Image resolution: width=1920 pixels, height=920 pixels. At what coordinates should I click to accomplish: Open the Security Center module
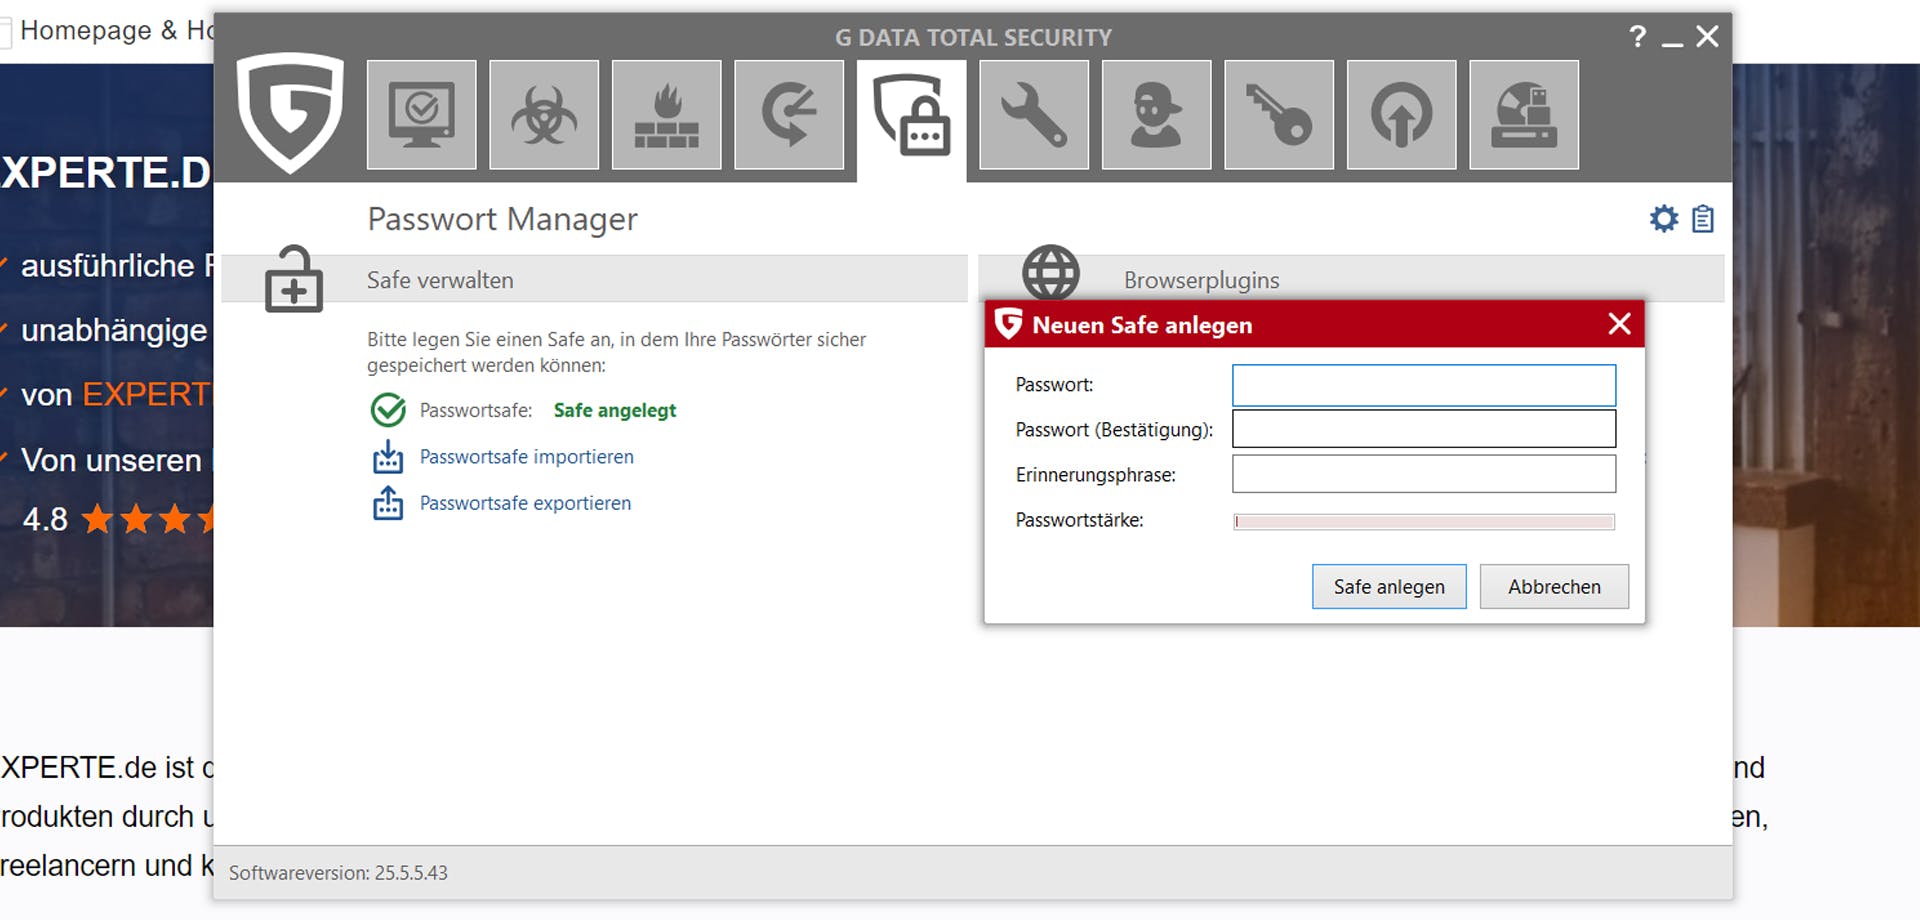[421, 114]
